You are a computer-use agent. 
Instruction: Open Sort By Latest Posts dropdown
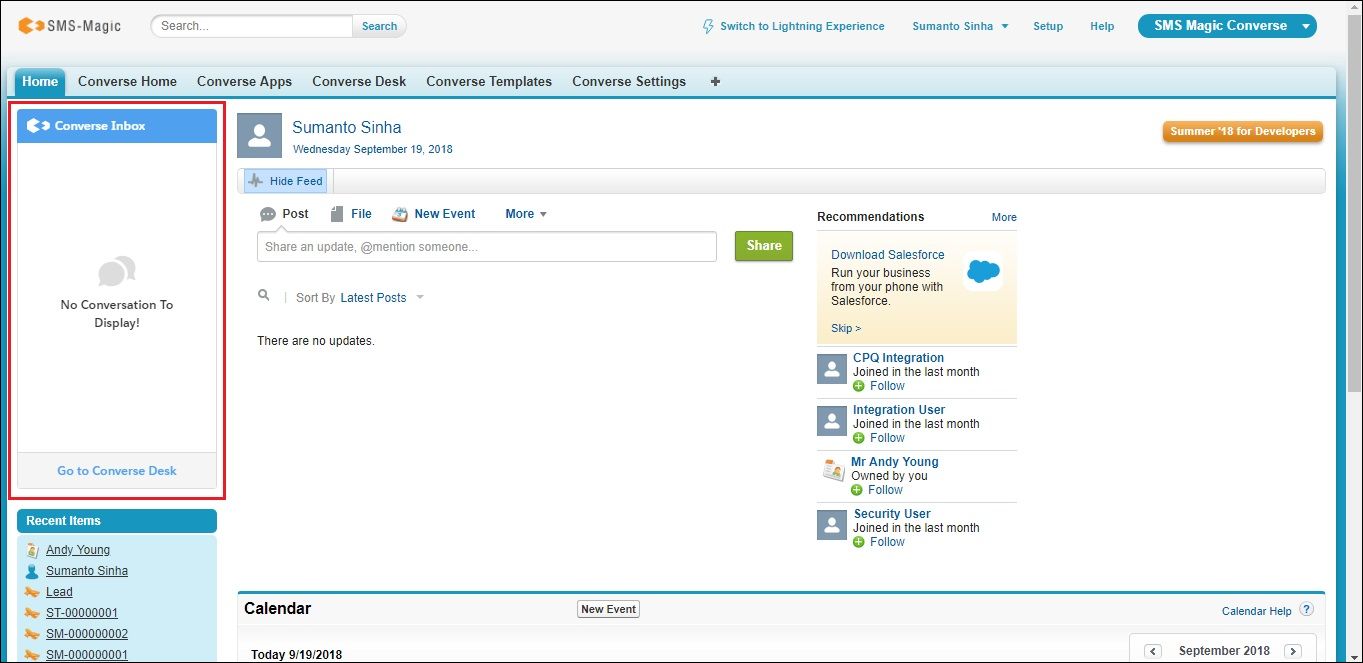coord(382,298)
